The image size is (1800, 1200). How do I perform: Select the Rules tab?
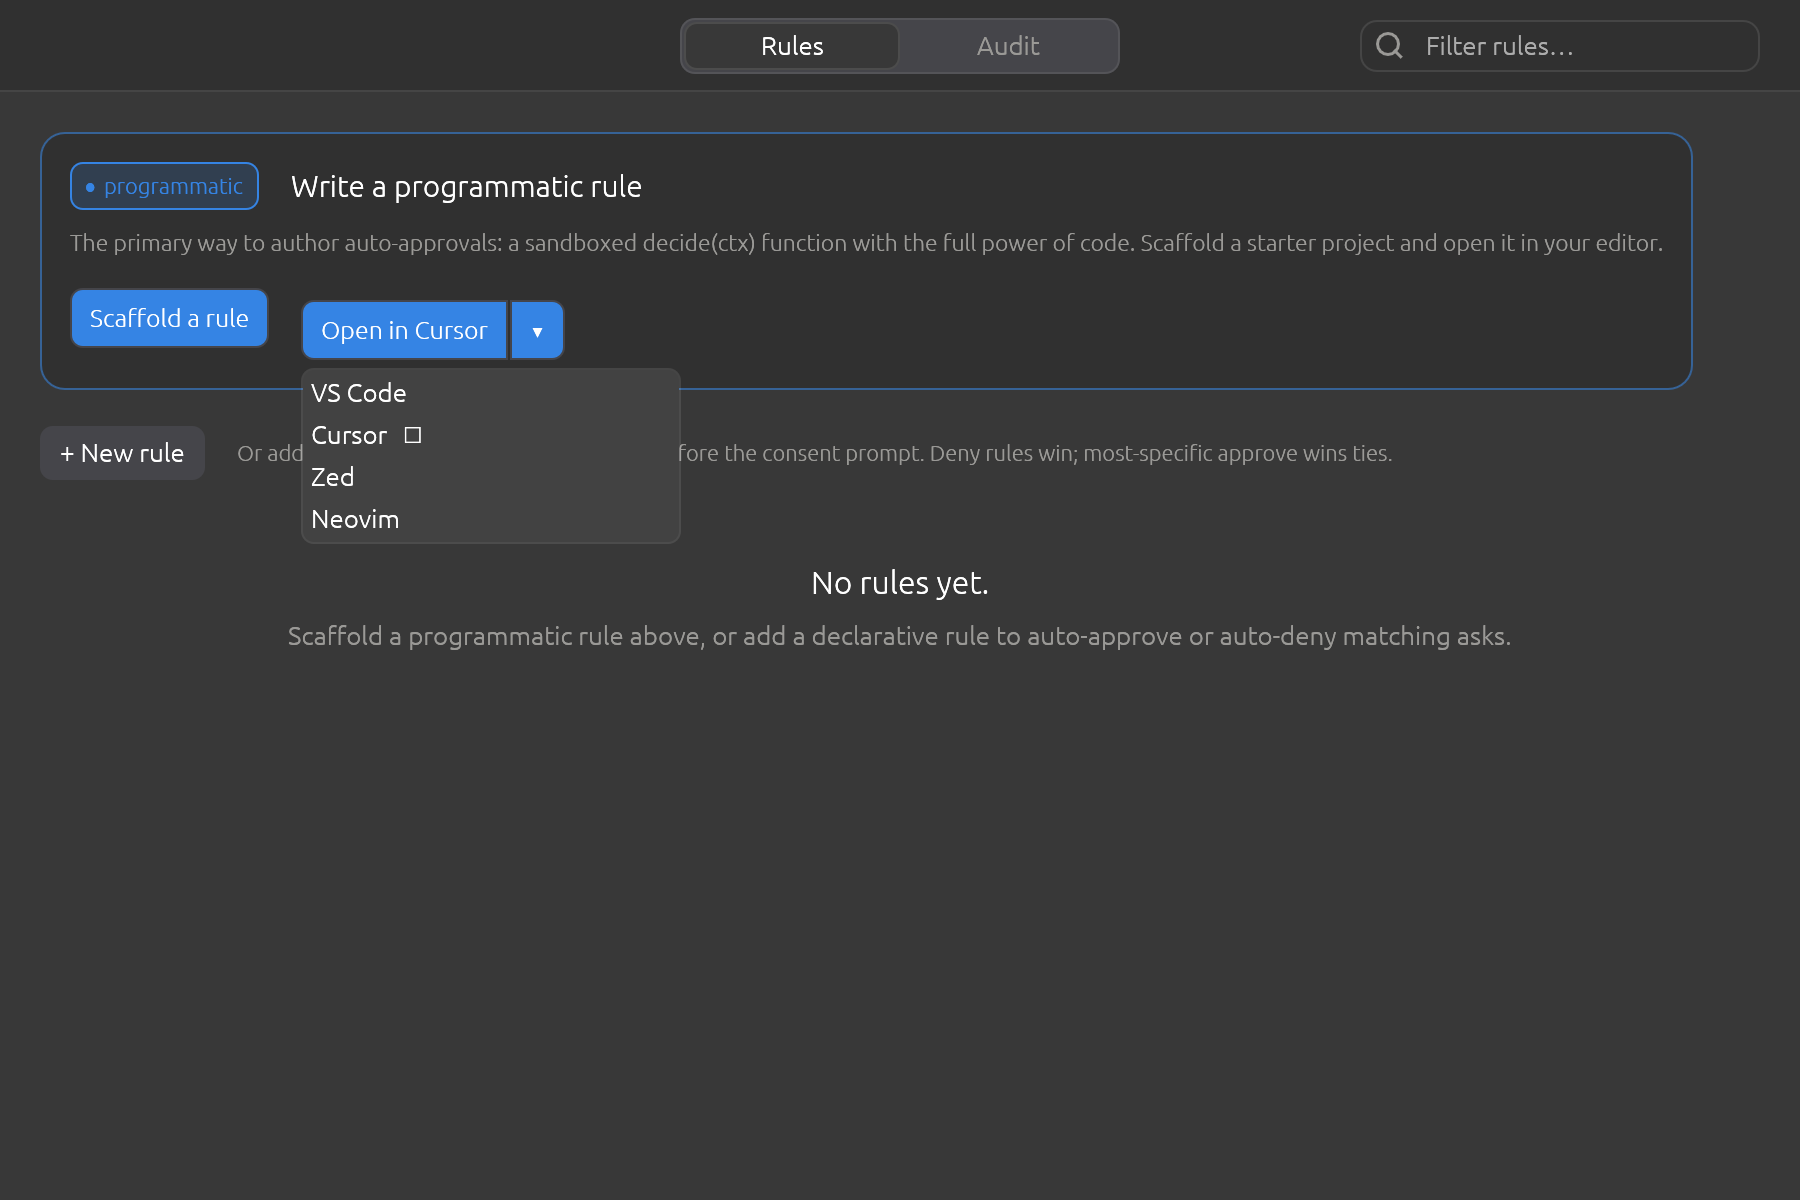(x=792, y=46)
